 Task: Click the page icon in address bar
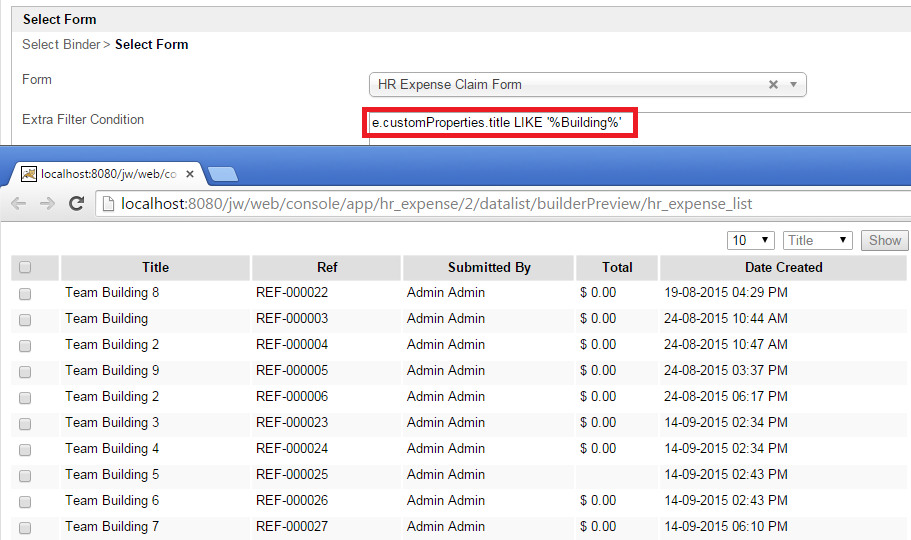pos(108,204)
